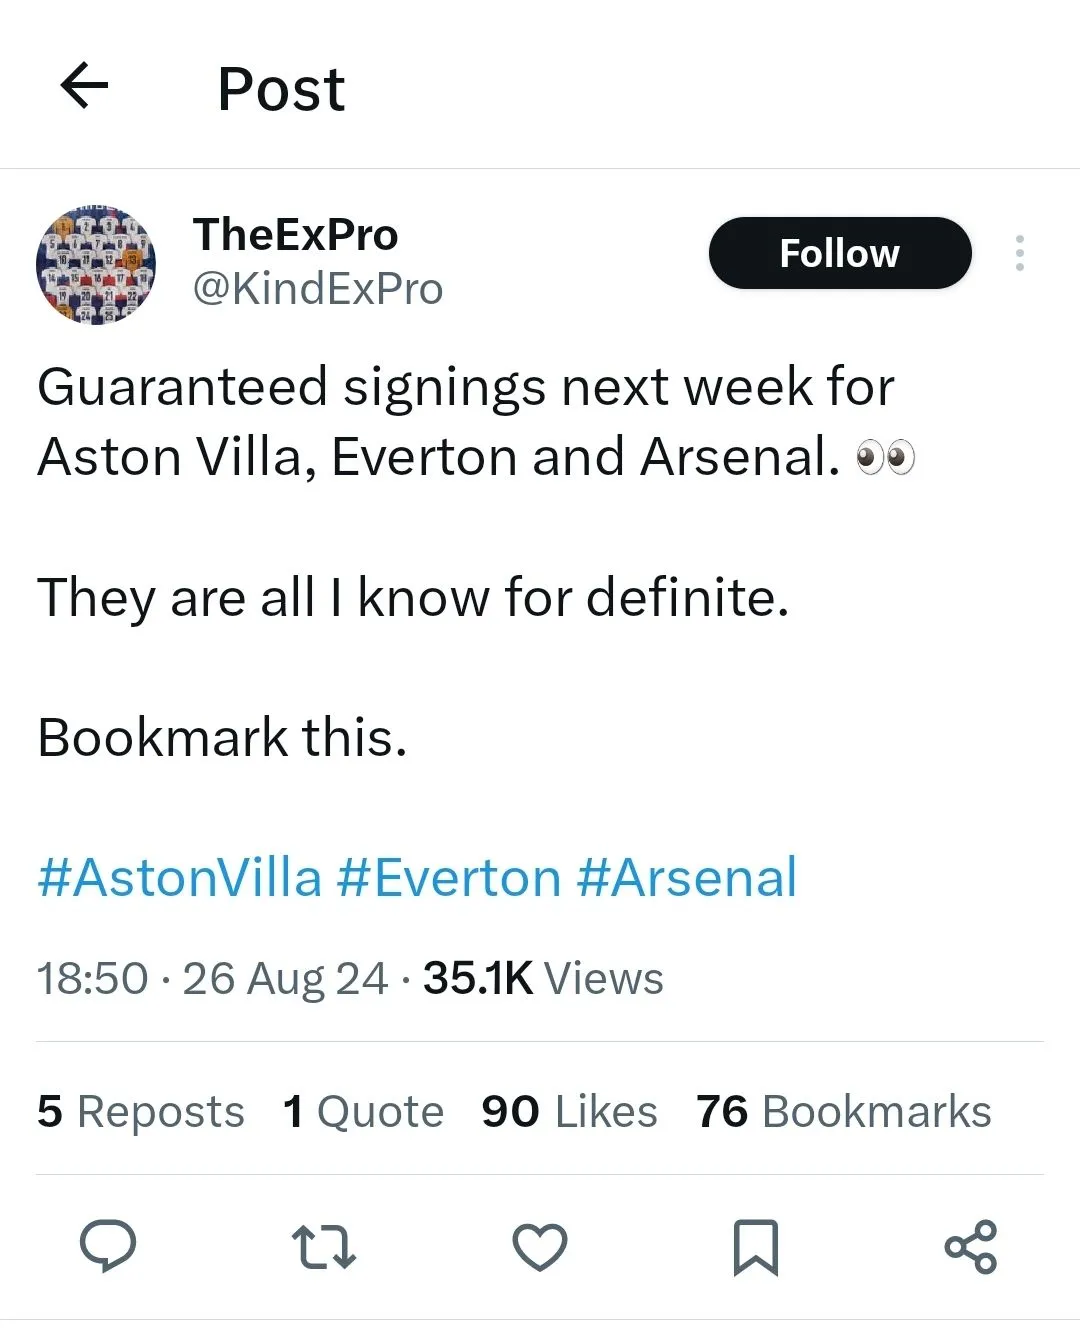1080x1333 pixels.
Task: View the 1 Quote post
Action: pos(363,1111)
